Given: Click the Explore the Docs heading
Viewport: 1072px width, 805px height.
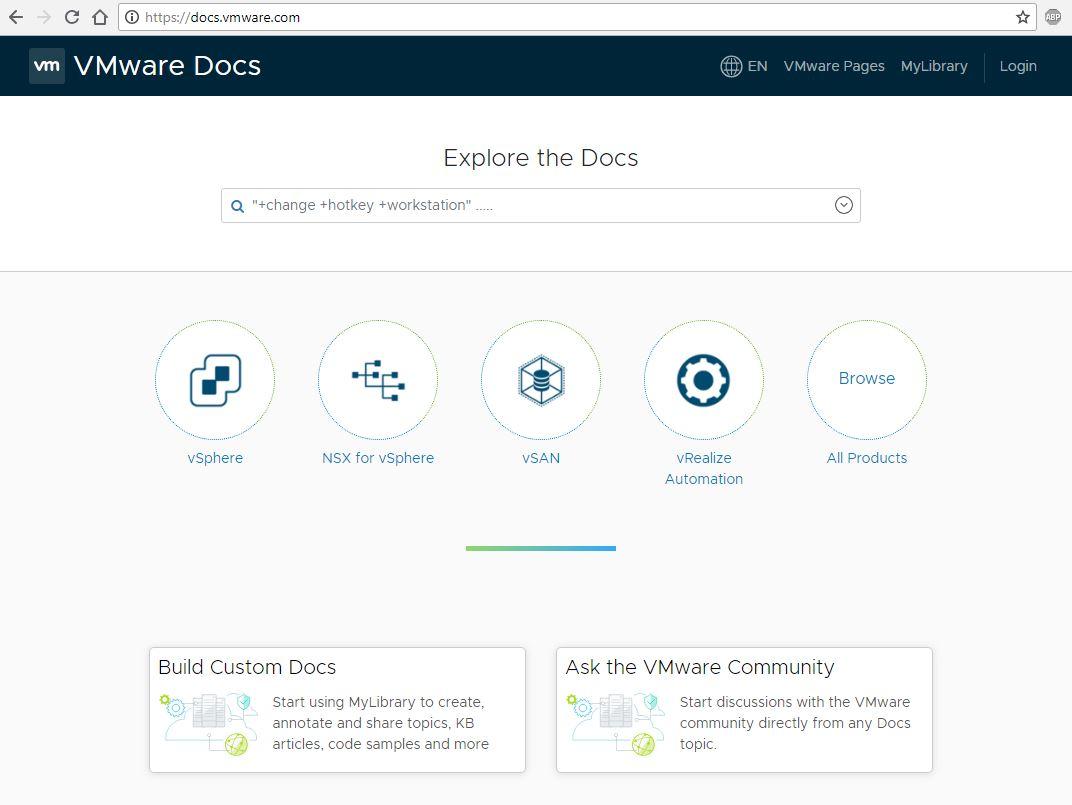Looking at the screenshot, I should (541, 158).
